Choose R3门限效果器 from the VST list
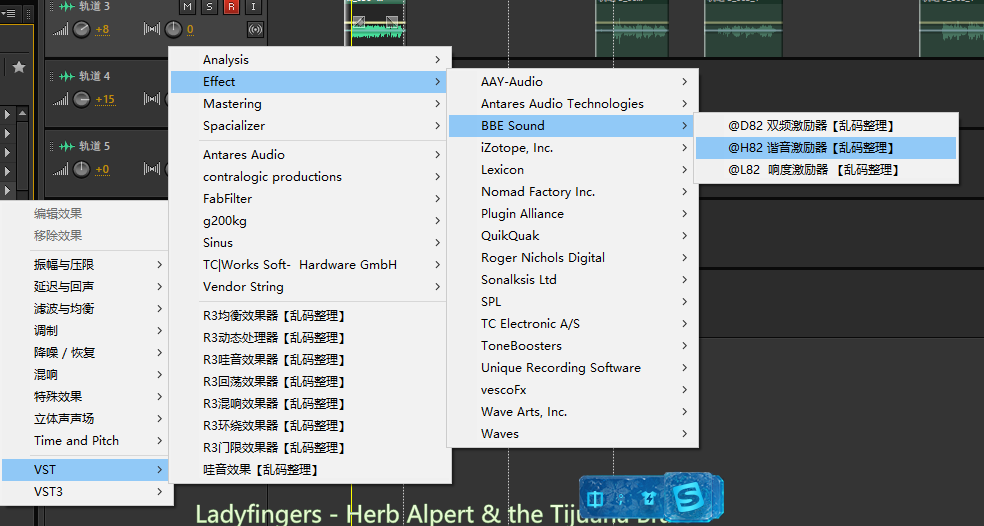This screenshot has height=526, width=984. pyautogui.click(x=308, y=448)
